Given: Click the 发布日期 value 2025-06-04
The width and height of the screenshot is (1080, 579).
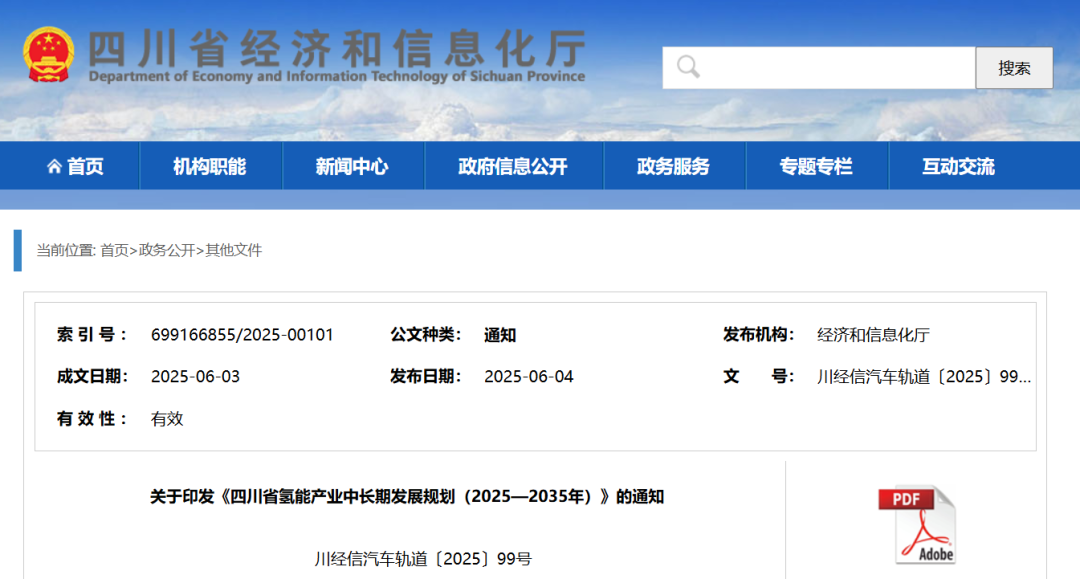Looking at the screenshot, I should (x=528, y=377).
